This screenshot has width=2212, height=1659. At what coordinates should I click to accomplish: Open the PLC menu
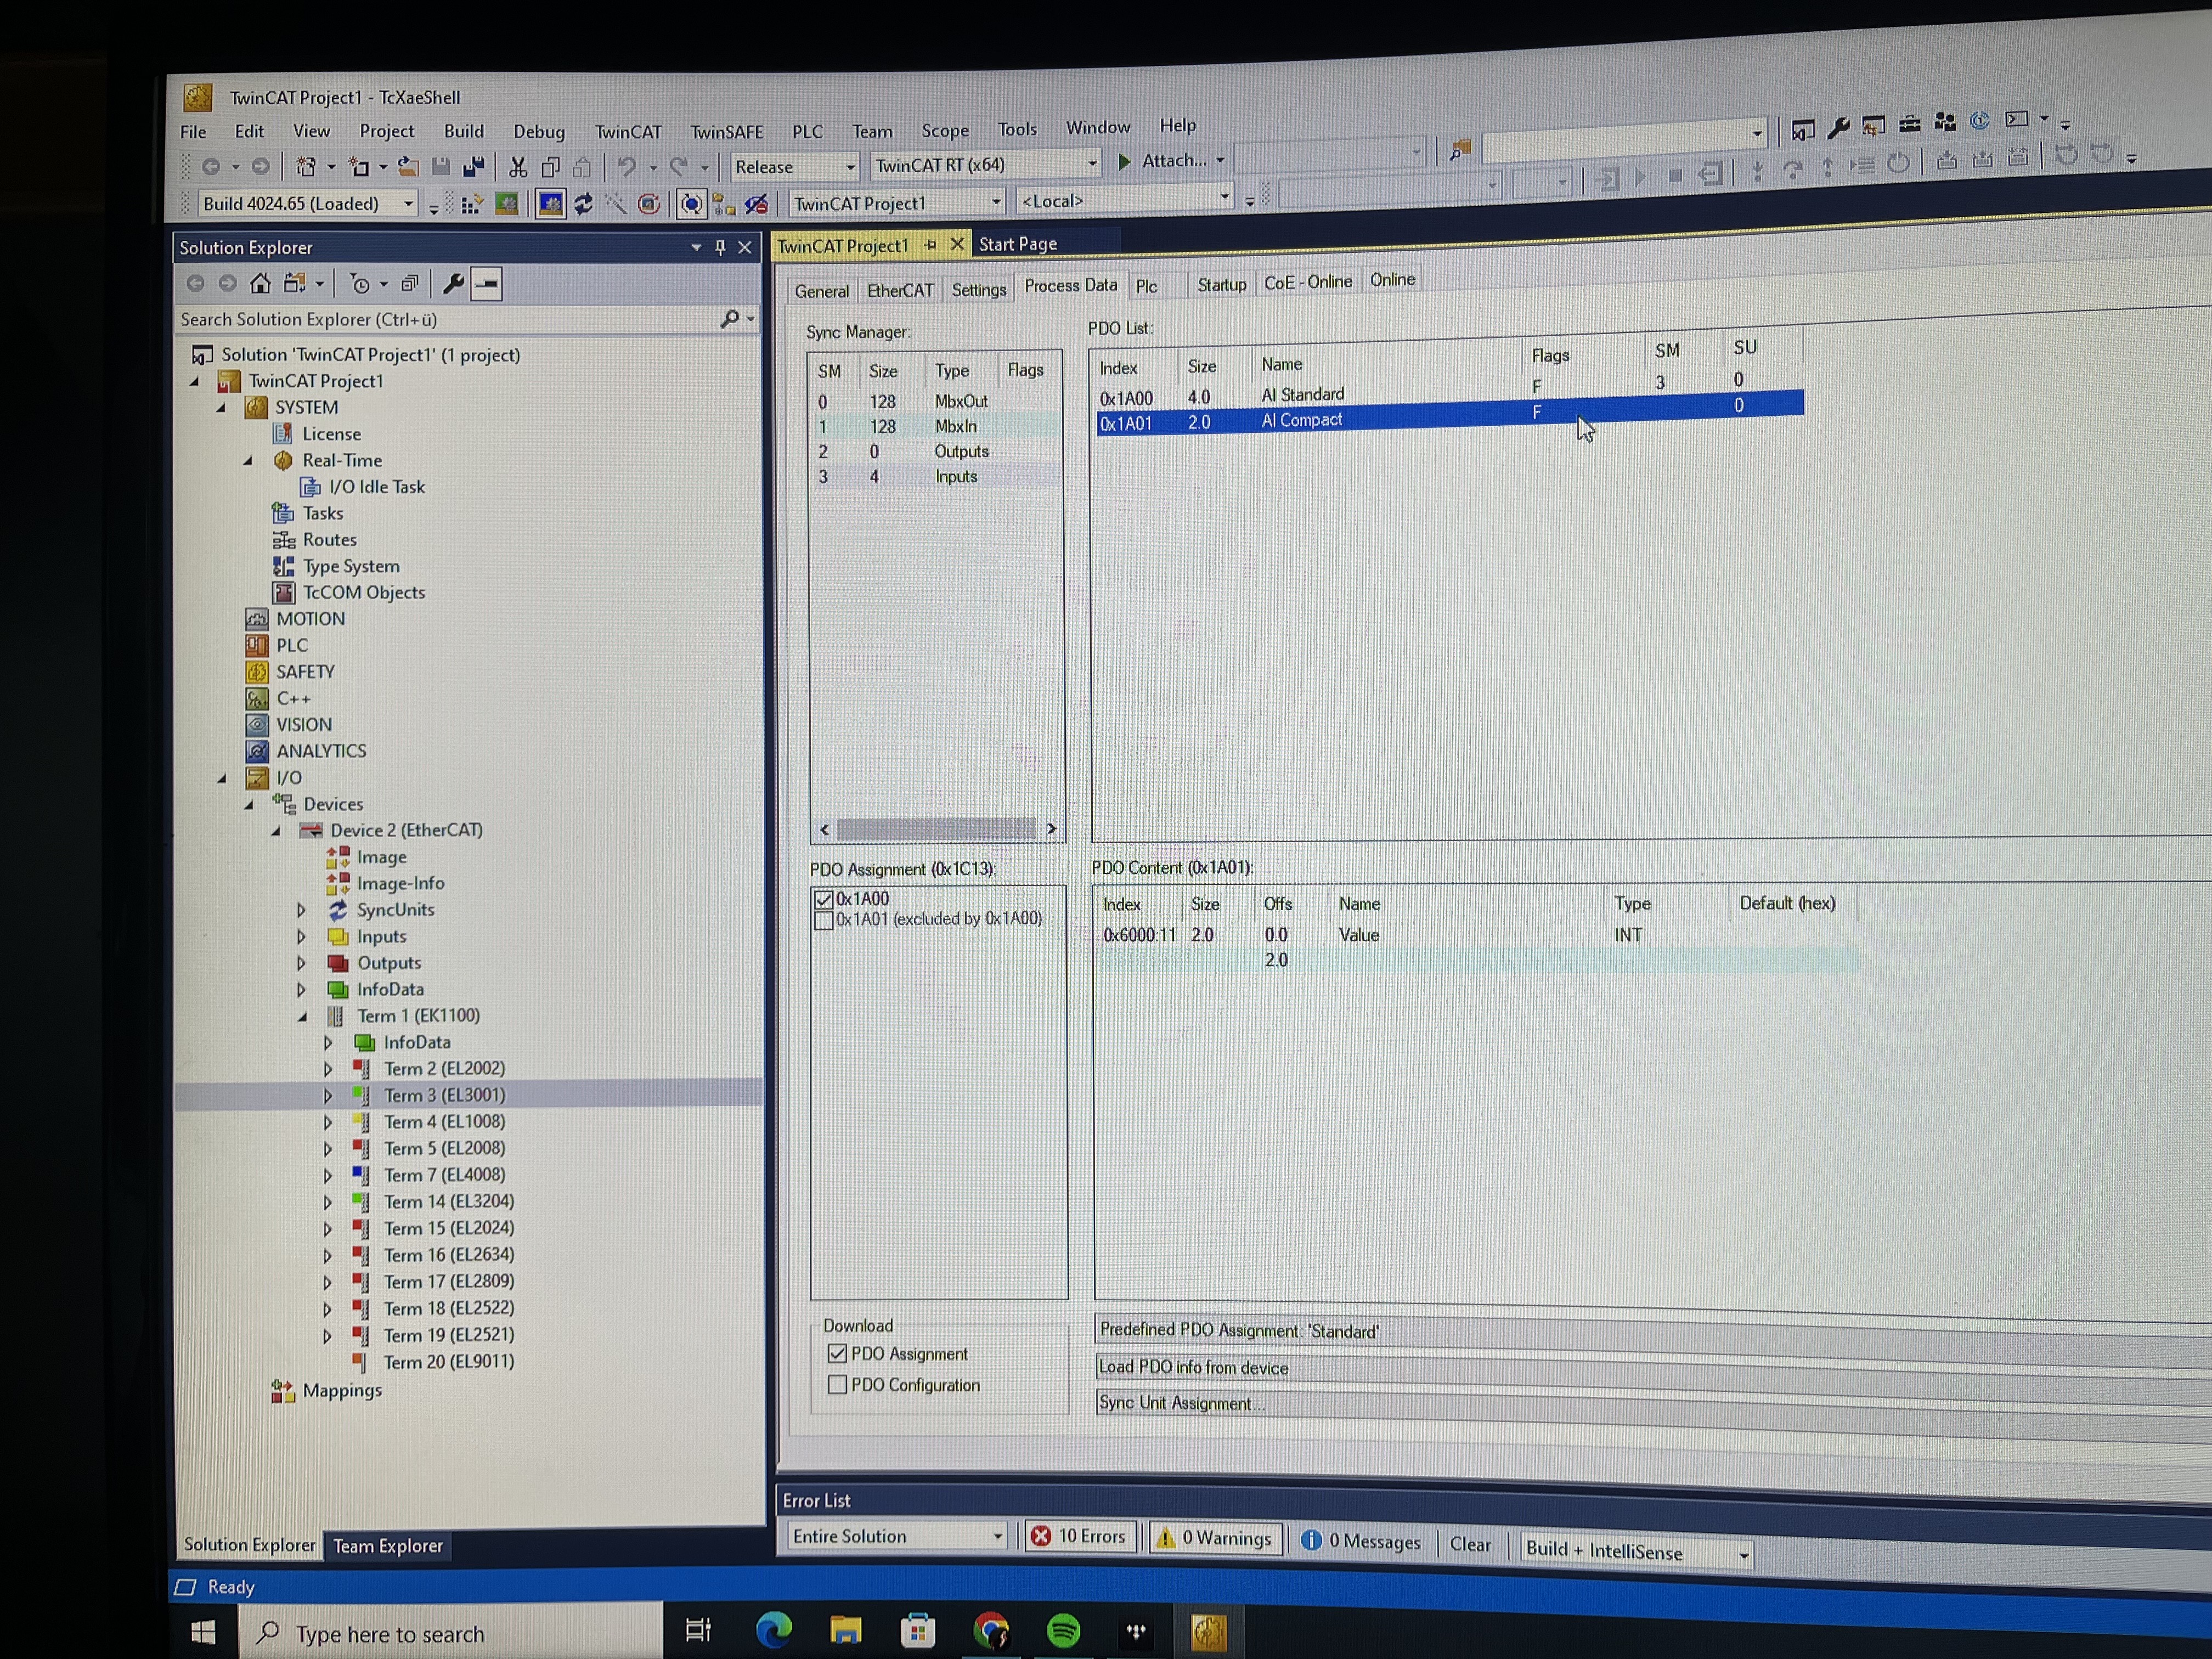coord(807,132)
